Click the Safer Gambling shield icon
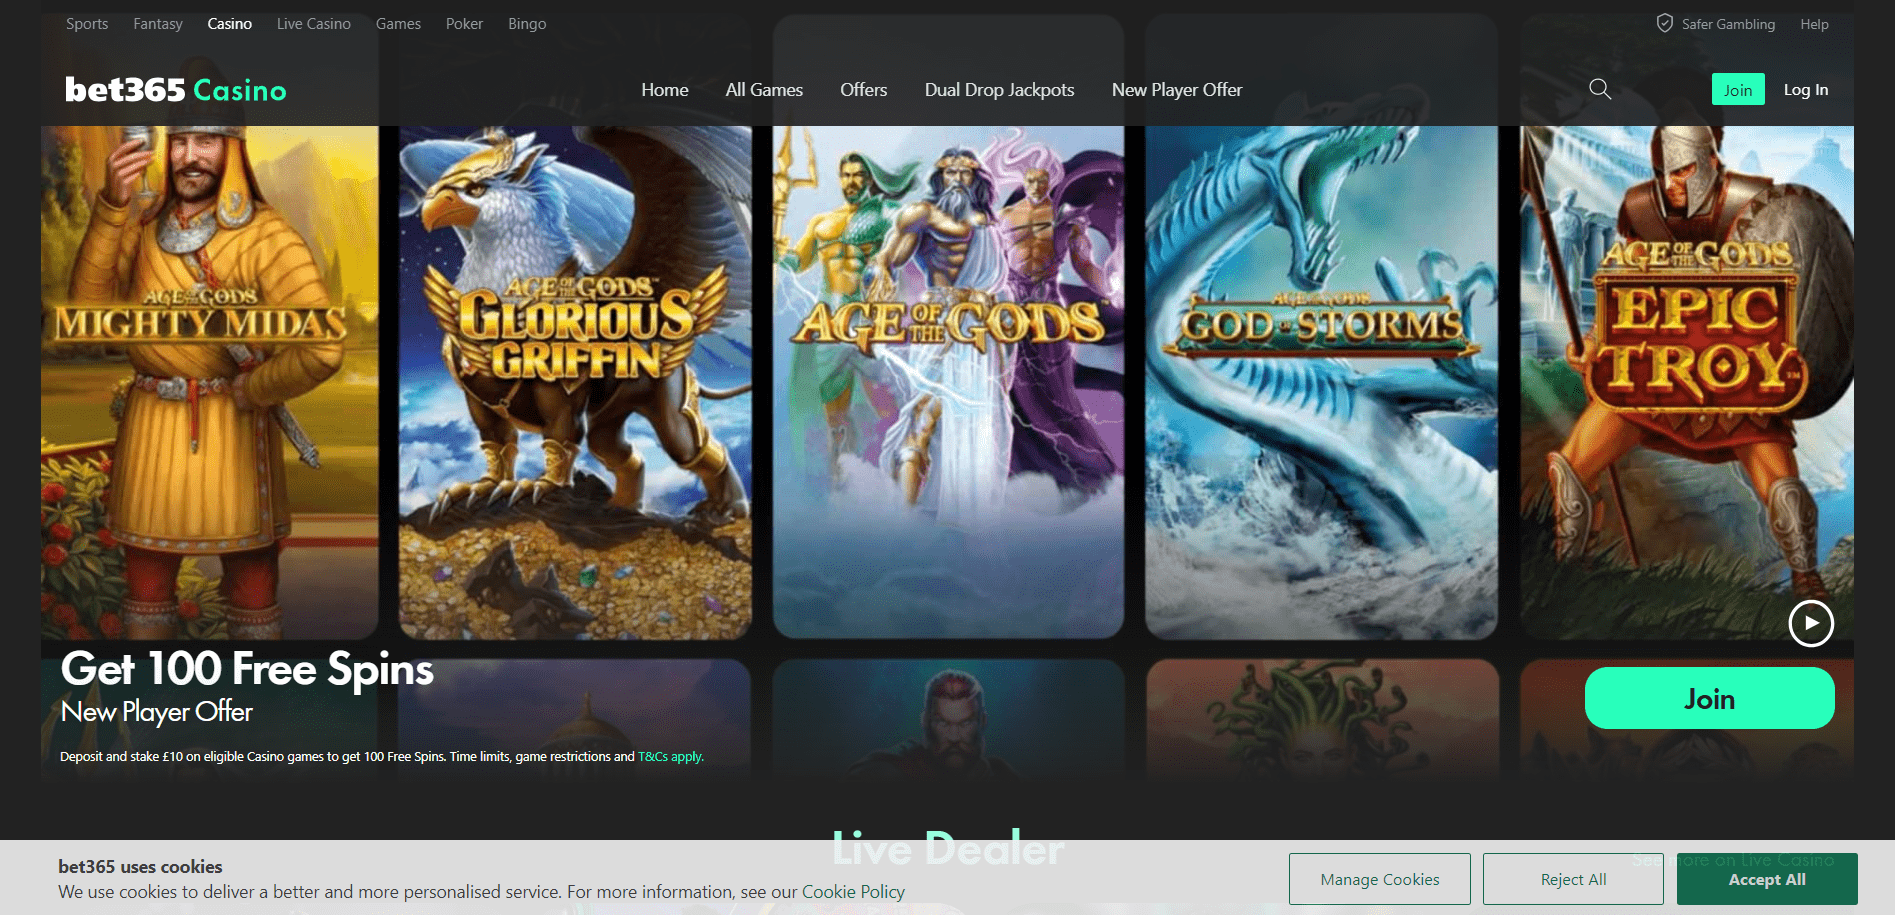 click(1665, 23)
